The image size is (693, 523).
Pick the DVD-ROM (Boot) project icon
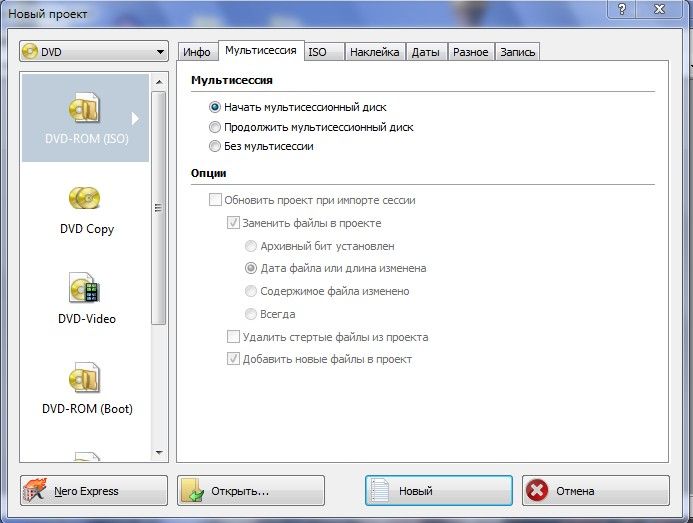[x=85, y=379]
